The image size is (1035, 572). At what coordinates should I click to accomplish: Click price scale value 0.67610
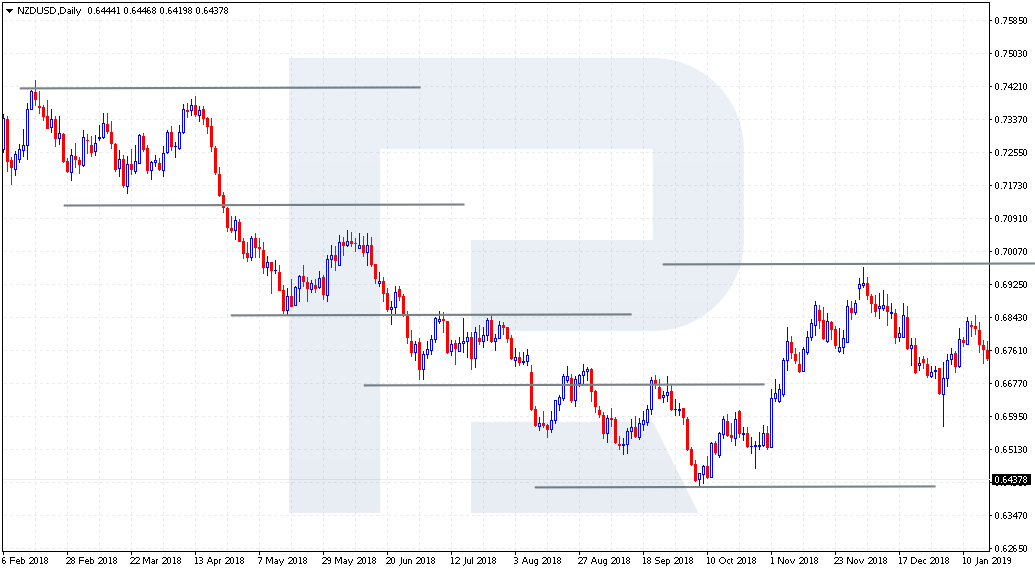click(x=1011, y=350)
